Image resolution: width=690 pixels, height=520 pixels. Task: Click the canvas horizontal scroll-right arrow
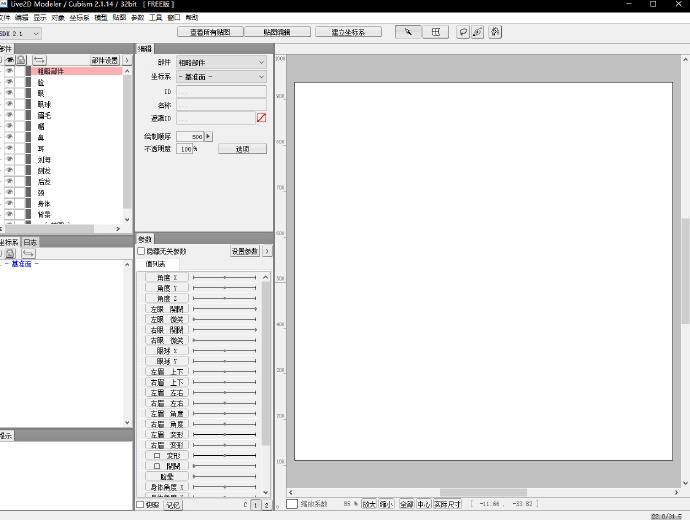(x=676, y=492)
